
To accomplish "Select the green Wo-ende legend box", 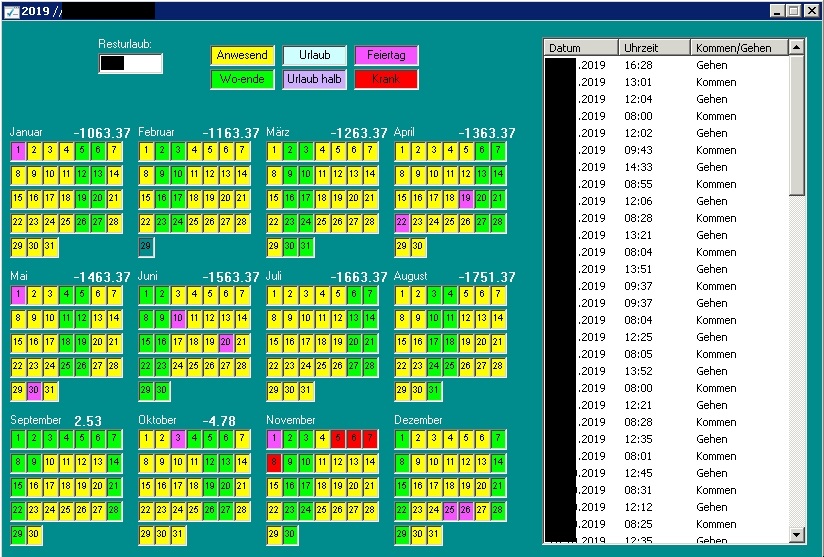I will click(x=242, y=79).
